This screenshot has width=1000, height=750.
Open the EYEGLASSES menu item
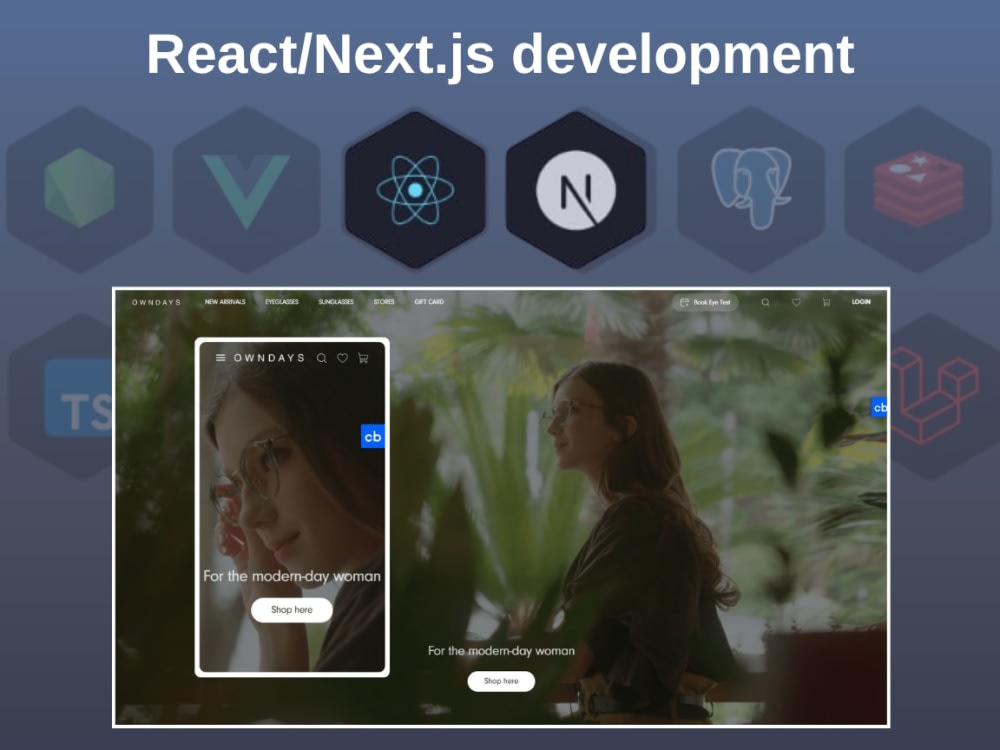[282, 302]
